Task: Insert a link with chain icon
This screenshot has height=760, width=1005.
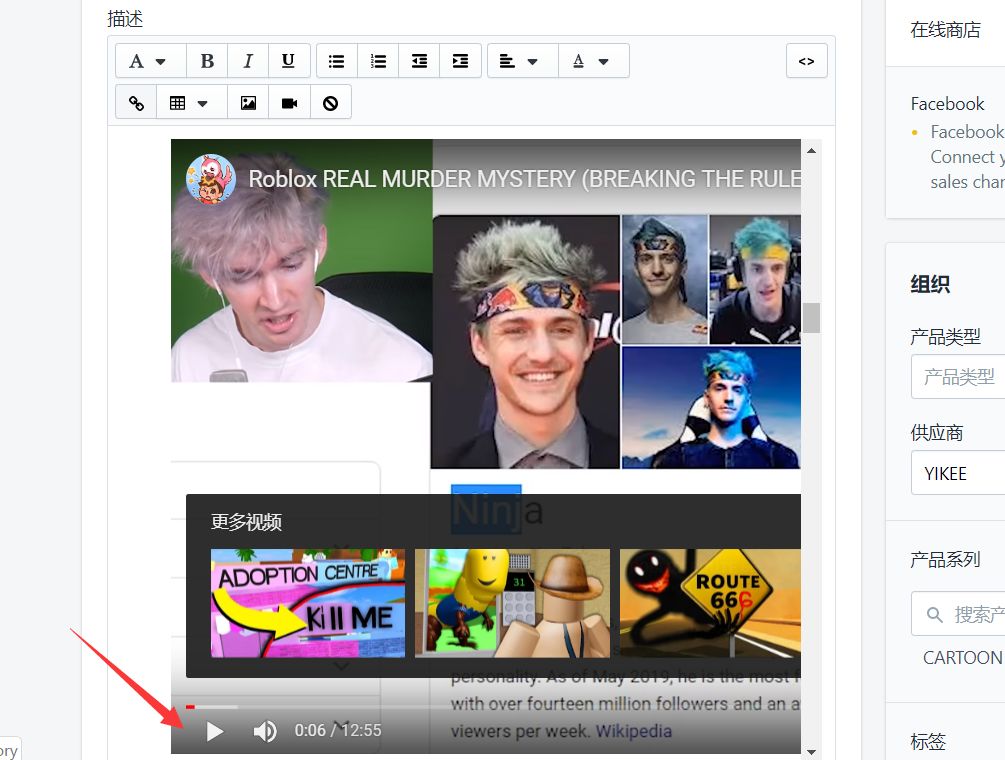Action: (x=136, y=103)
